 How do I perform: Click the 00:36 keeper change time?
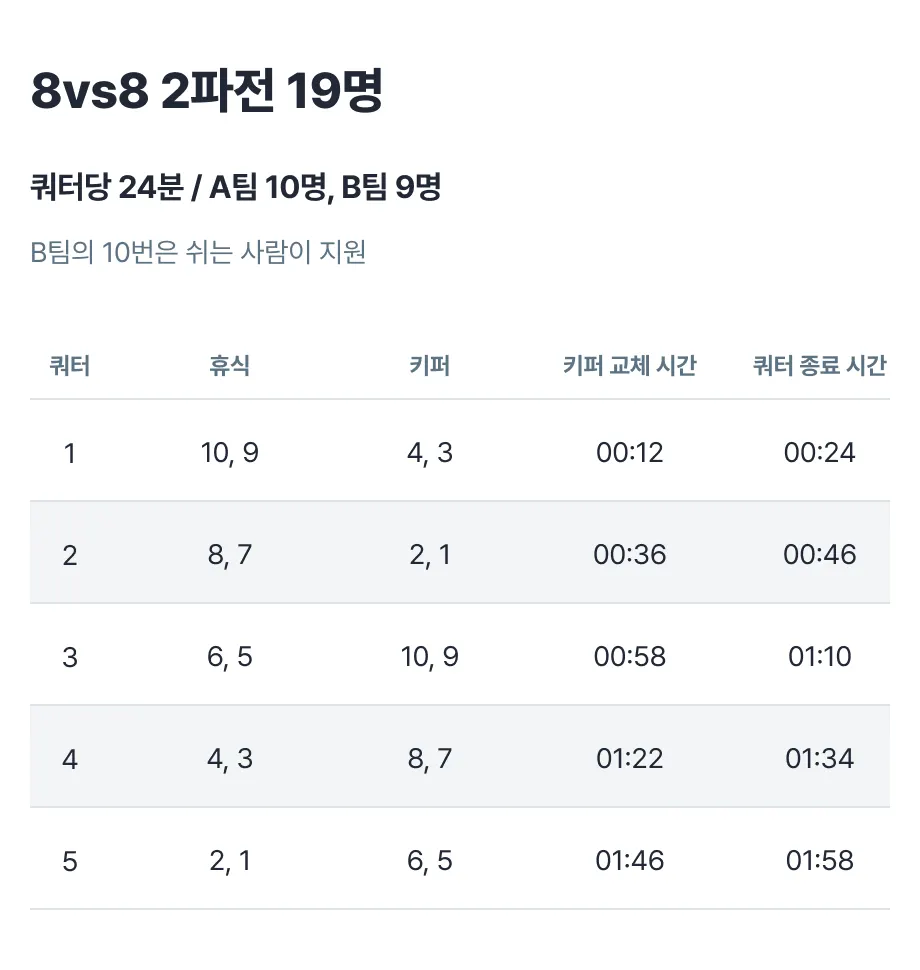pyautogui.click(x=629, y=555)
